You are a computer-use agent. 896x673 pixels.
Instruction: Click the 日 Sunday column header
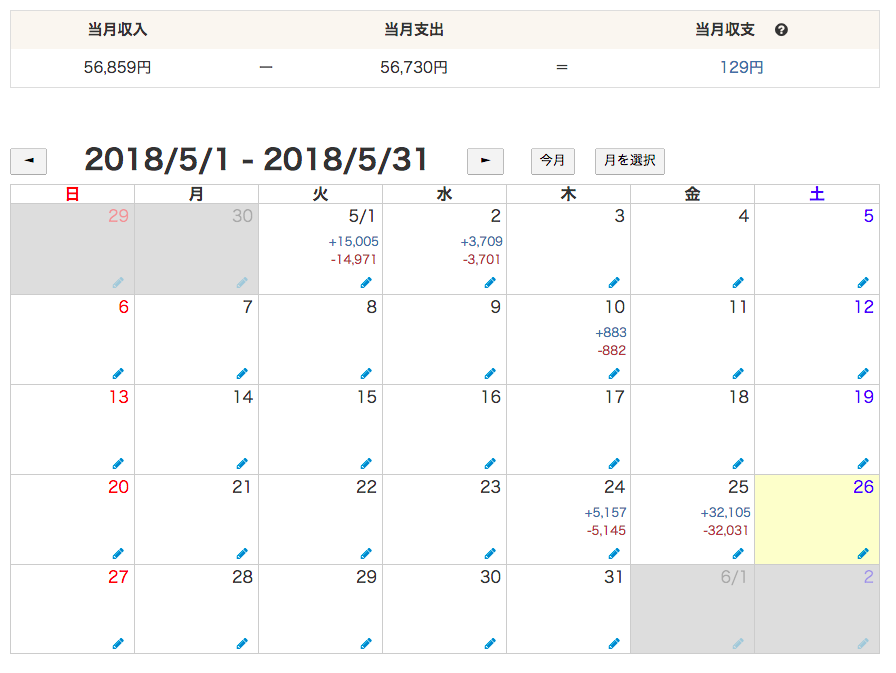click(72, 194)
